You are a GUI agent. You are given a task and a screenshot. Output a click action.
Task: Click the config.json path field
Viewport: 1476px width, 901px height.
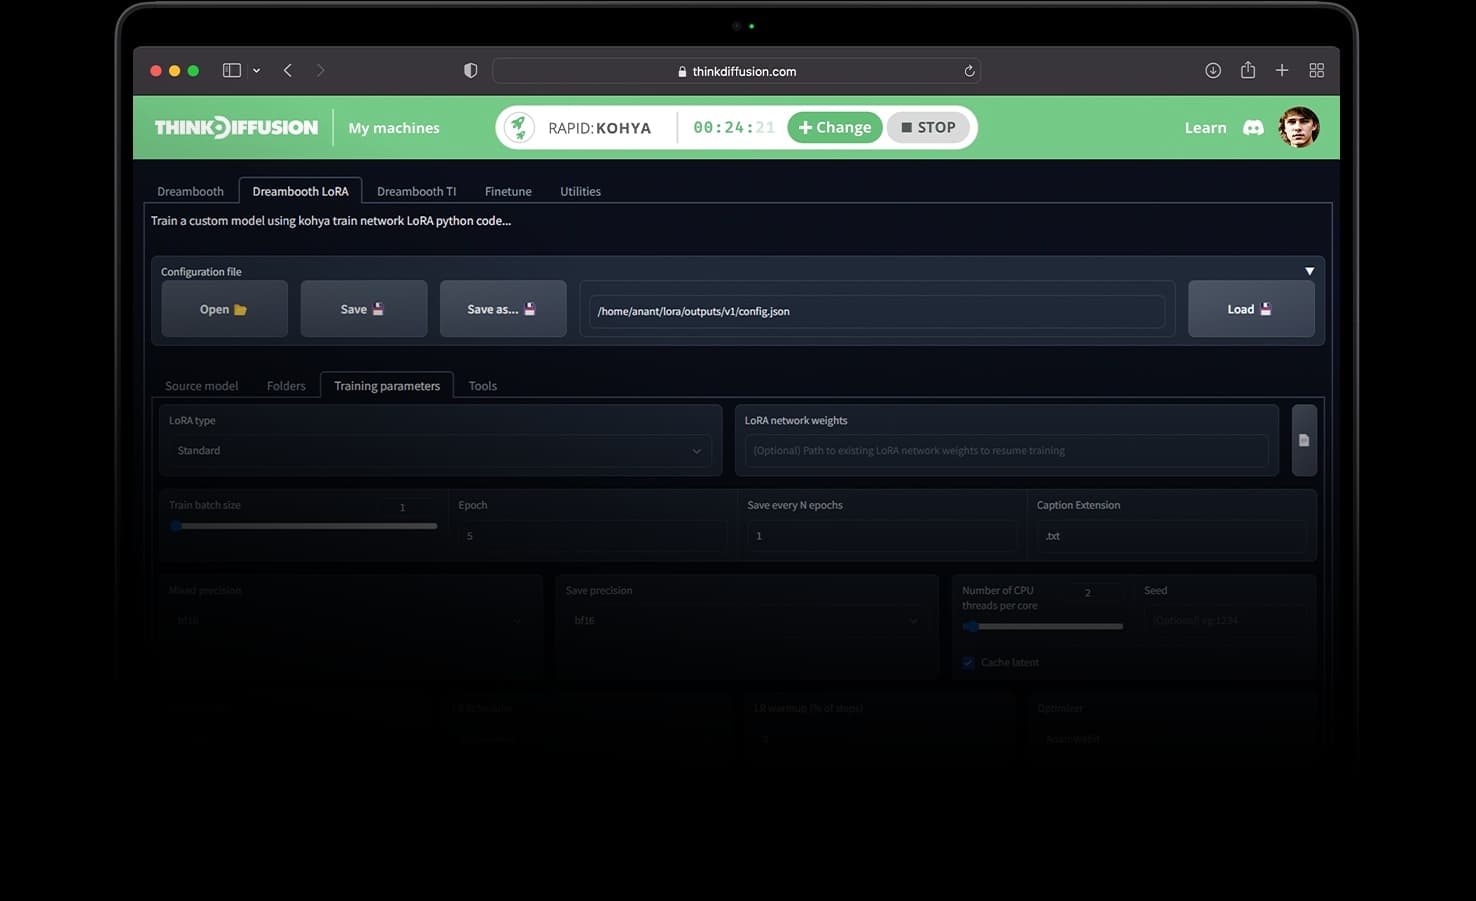pos(876,311)
